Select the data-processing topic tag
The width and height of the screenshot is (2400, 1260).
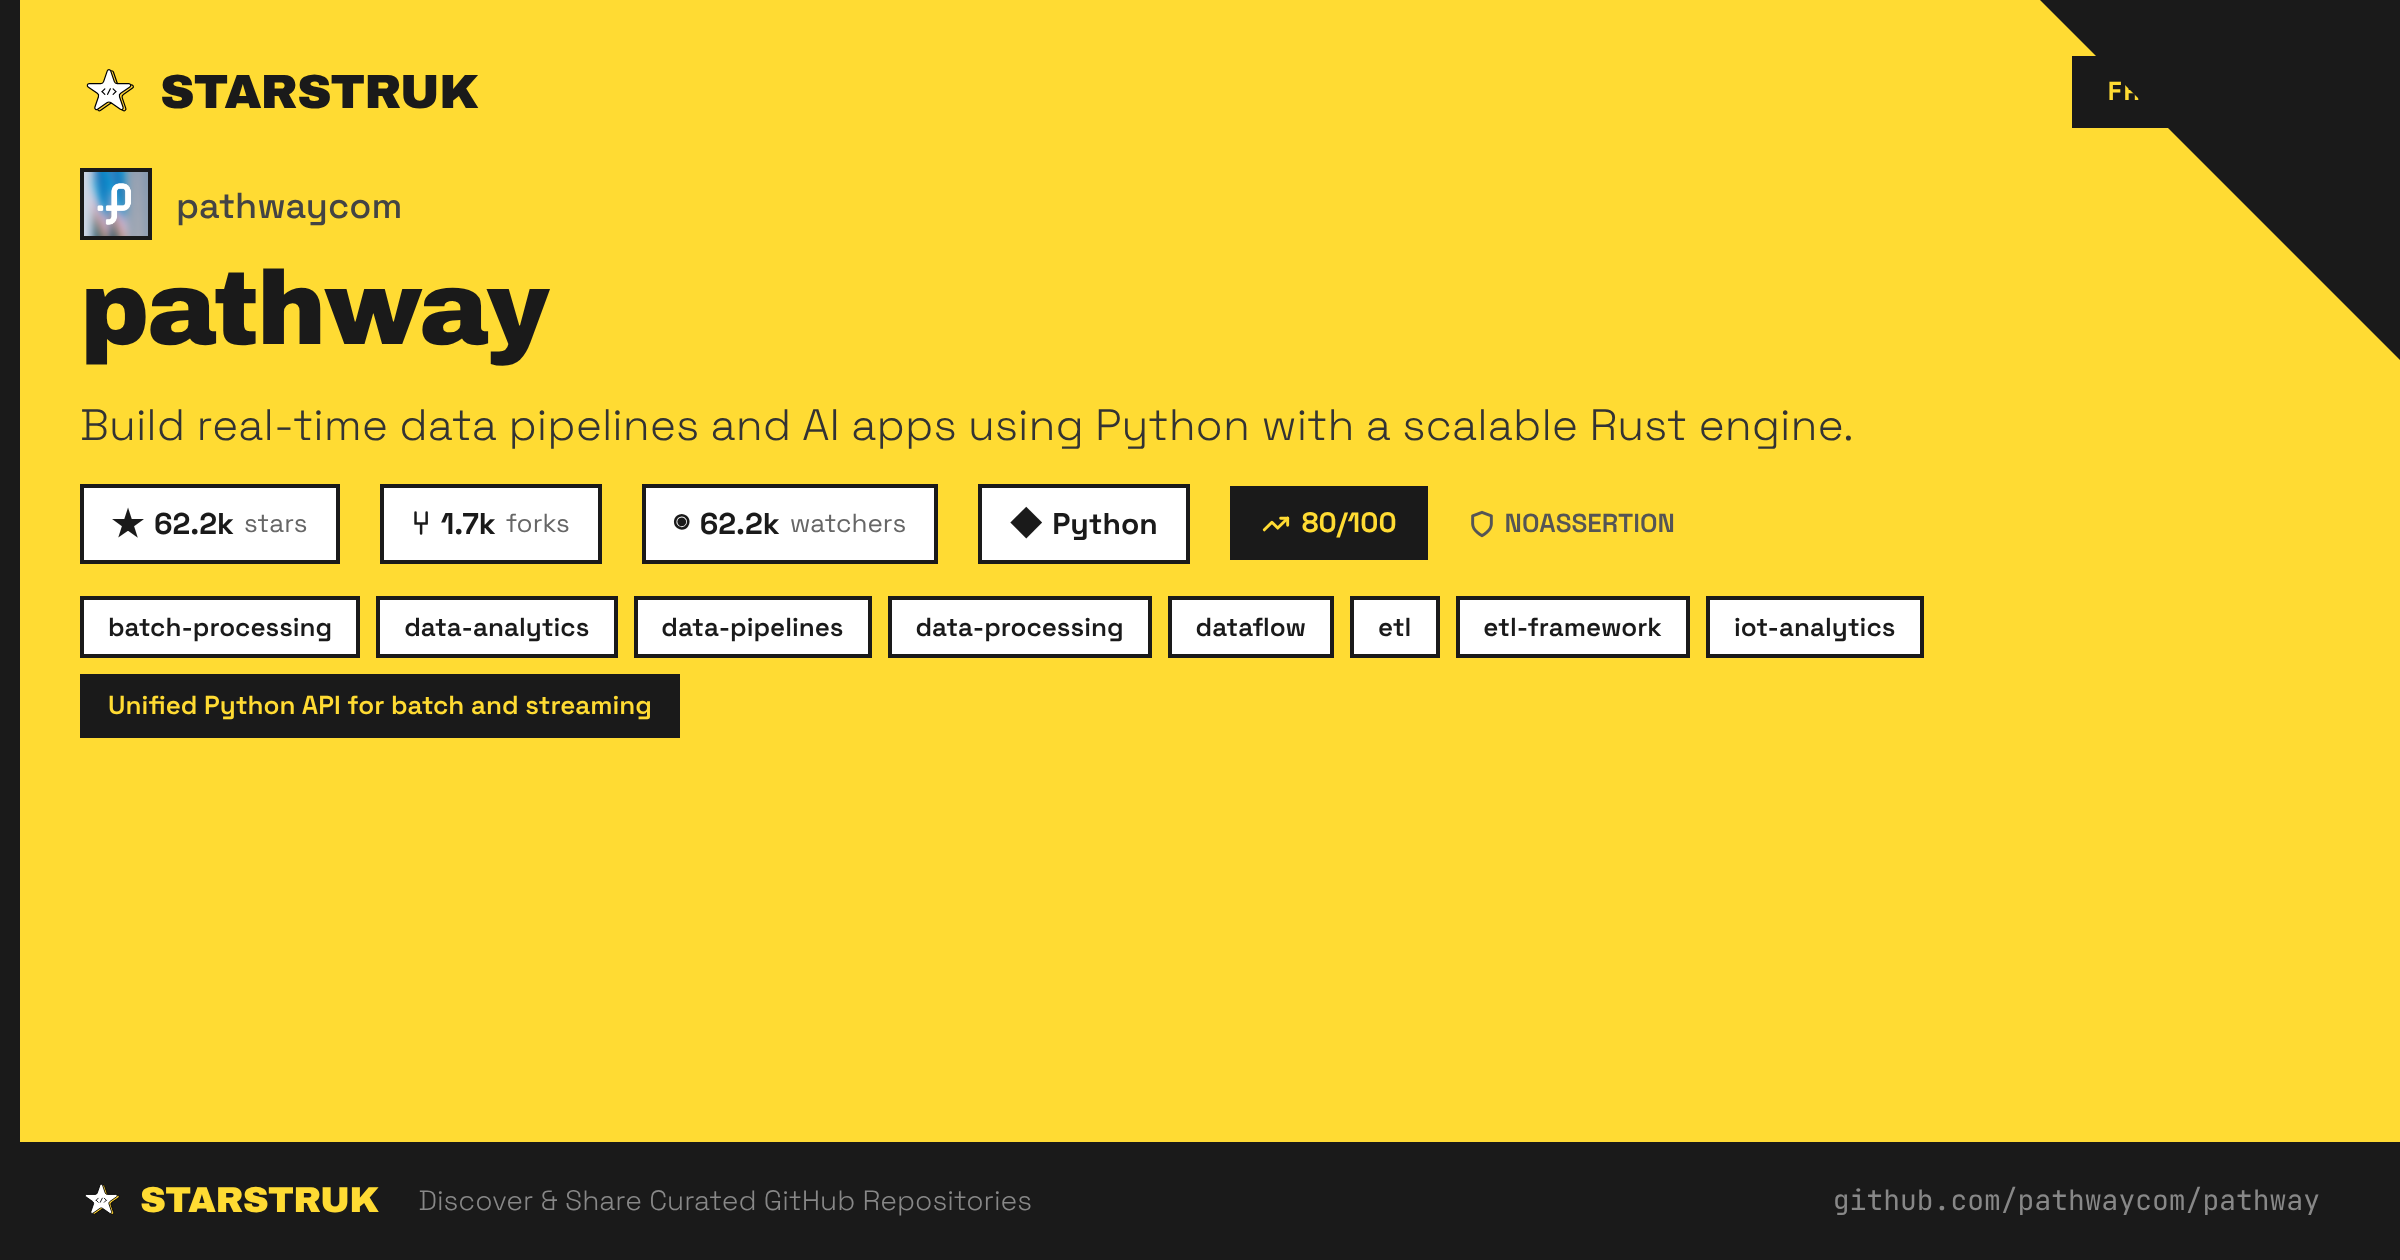[x=1020, y=627]
